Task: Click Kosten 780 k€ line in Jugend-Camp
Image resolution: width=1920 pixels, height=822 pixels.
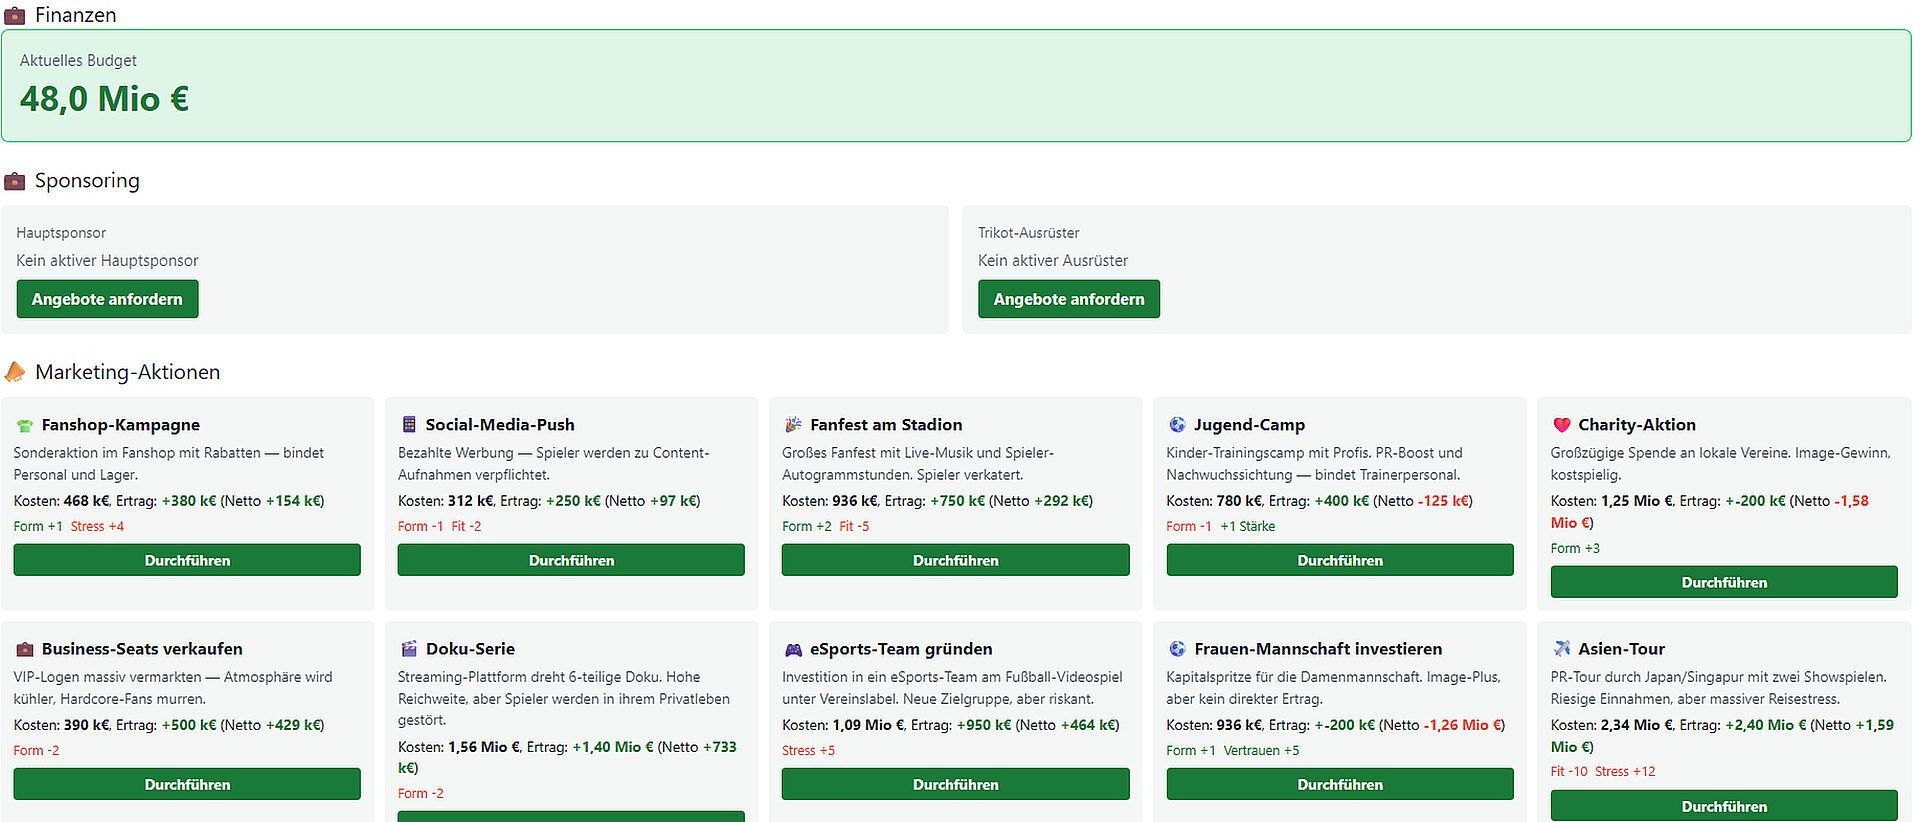Action: (x=1319, y=501)
